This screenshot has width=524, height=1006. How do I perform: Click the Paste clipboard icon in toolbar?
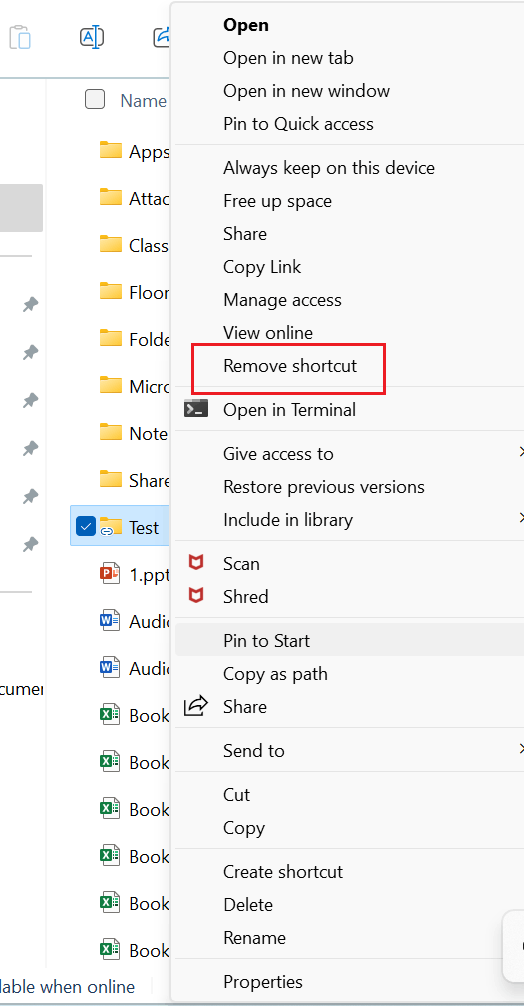[20, 37]
